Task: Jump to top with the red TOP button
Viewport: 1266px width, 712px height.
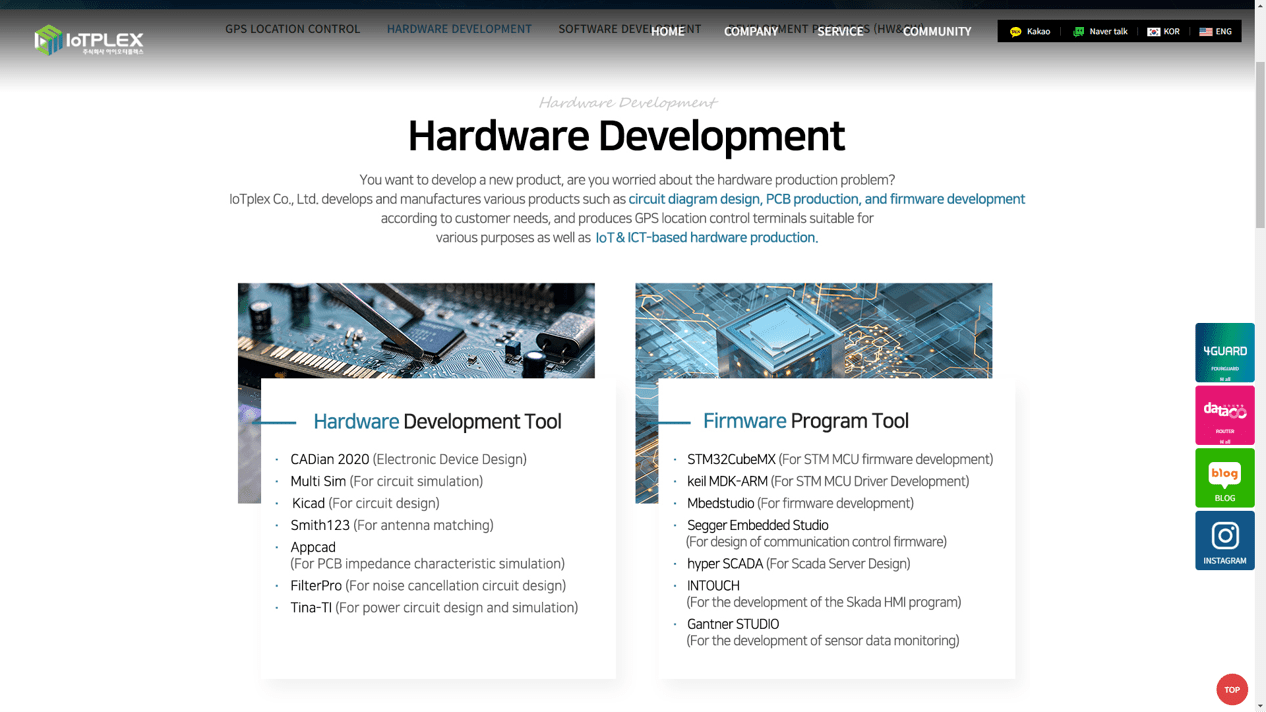Action: click(x=1232, y=689)
